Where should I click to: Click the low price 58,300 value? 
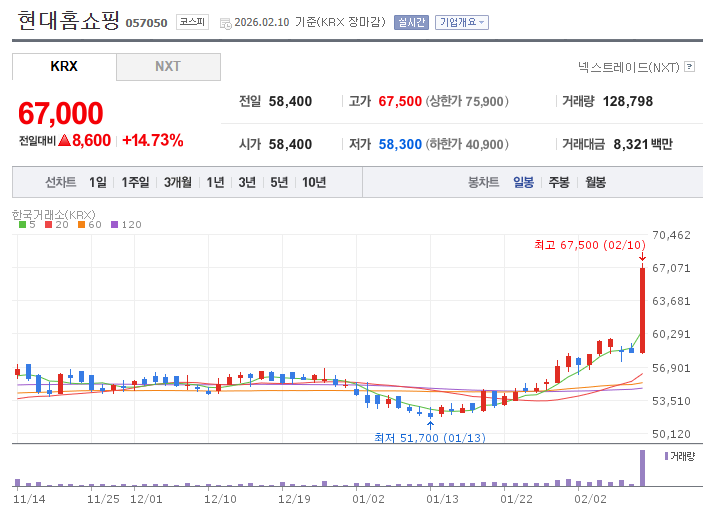click(400, 144)
